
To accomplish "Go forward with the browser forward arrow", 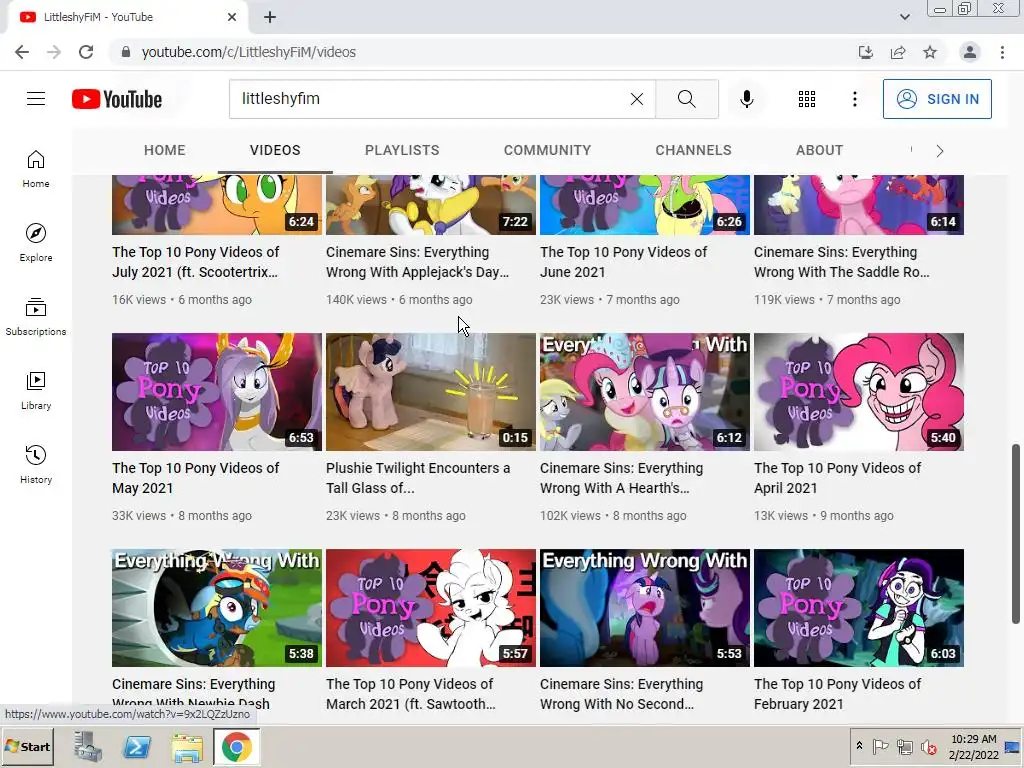I will (54, 52).
